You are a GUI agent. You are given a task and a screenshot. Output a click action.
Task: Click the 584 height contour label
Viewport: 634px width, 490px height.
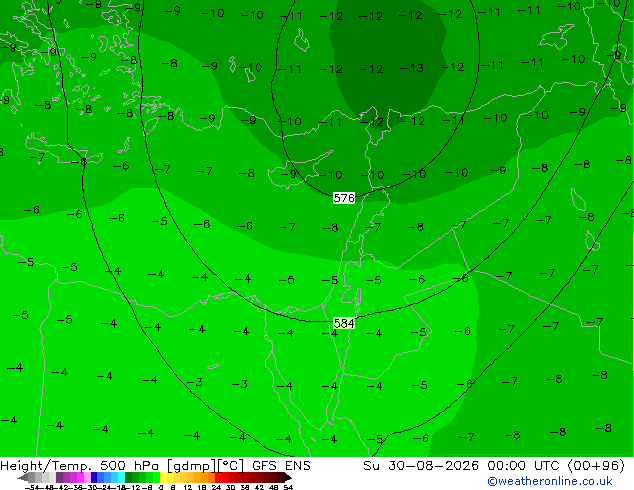[x=344, y=323]
